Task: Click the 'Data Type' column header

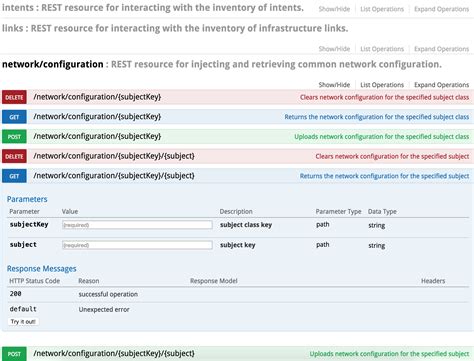Action: [382, 212]
